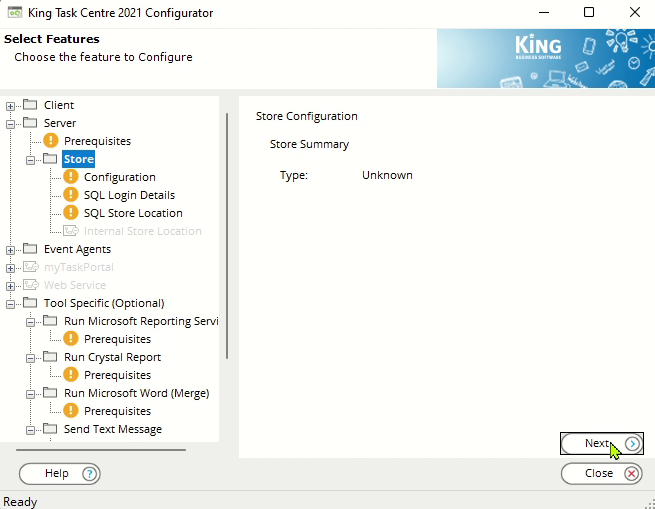This screenshot has width=655, height=509.
Task: Open SQL Store Location item
Action: (133, 213)
